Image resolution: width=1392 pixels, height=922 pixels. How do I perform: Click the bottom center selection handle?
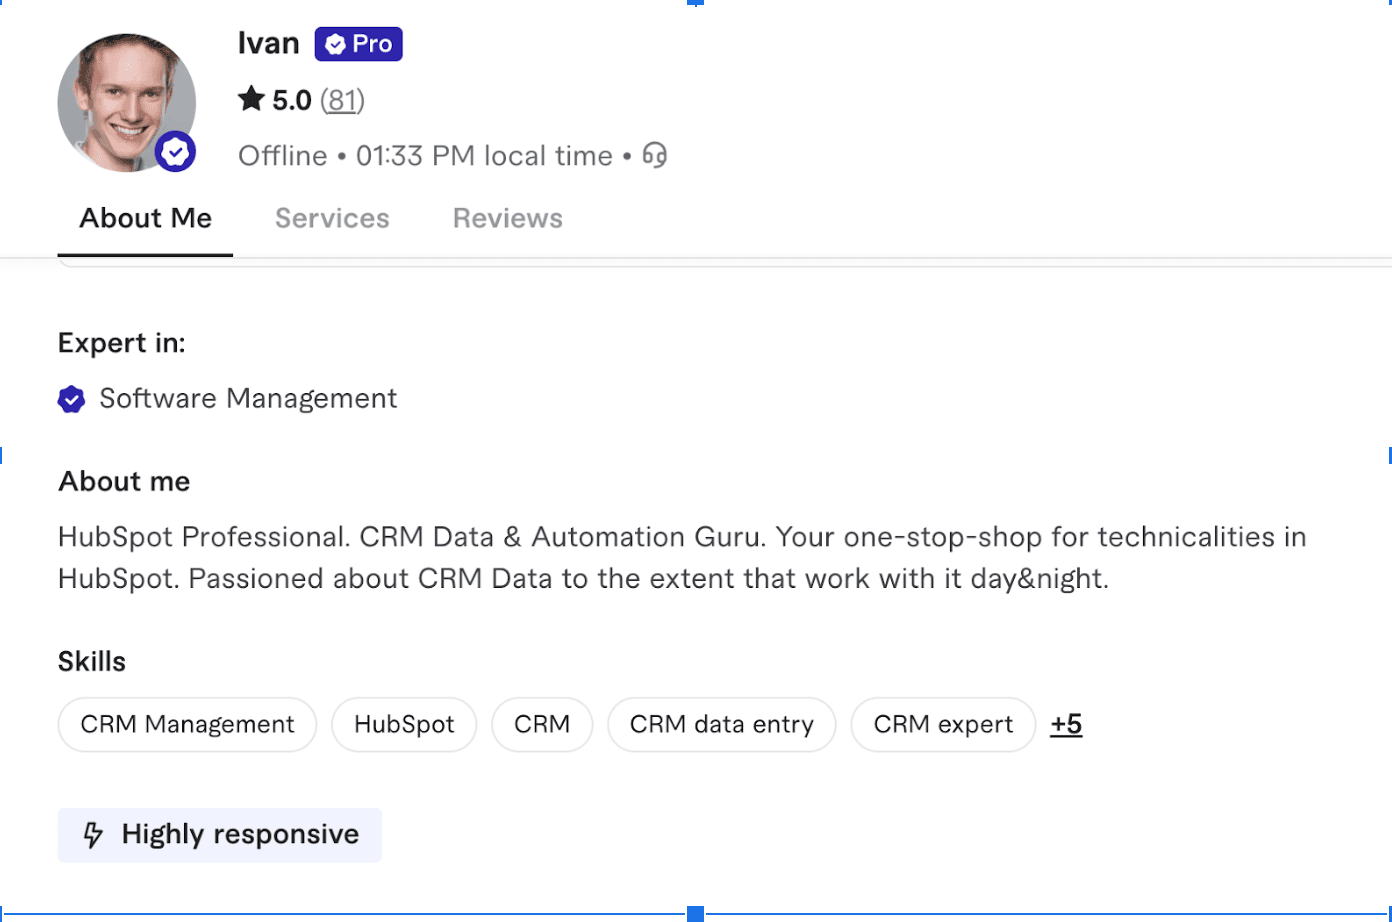tap(696, 913)
